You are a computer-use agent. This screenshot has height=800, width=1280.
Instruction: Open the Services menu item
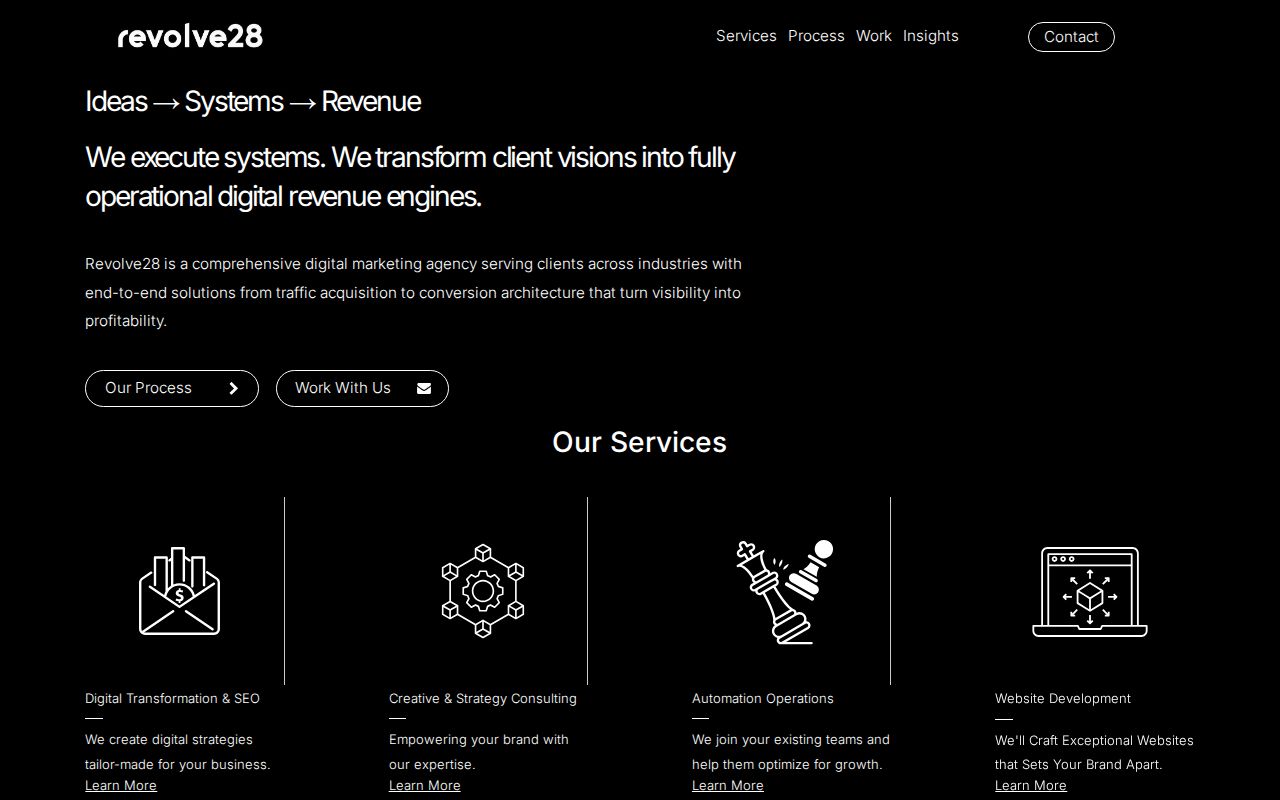(746, 36)
